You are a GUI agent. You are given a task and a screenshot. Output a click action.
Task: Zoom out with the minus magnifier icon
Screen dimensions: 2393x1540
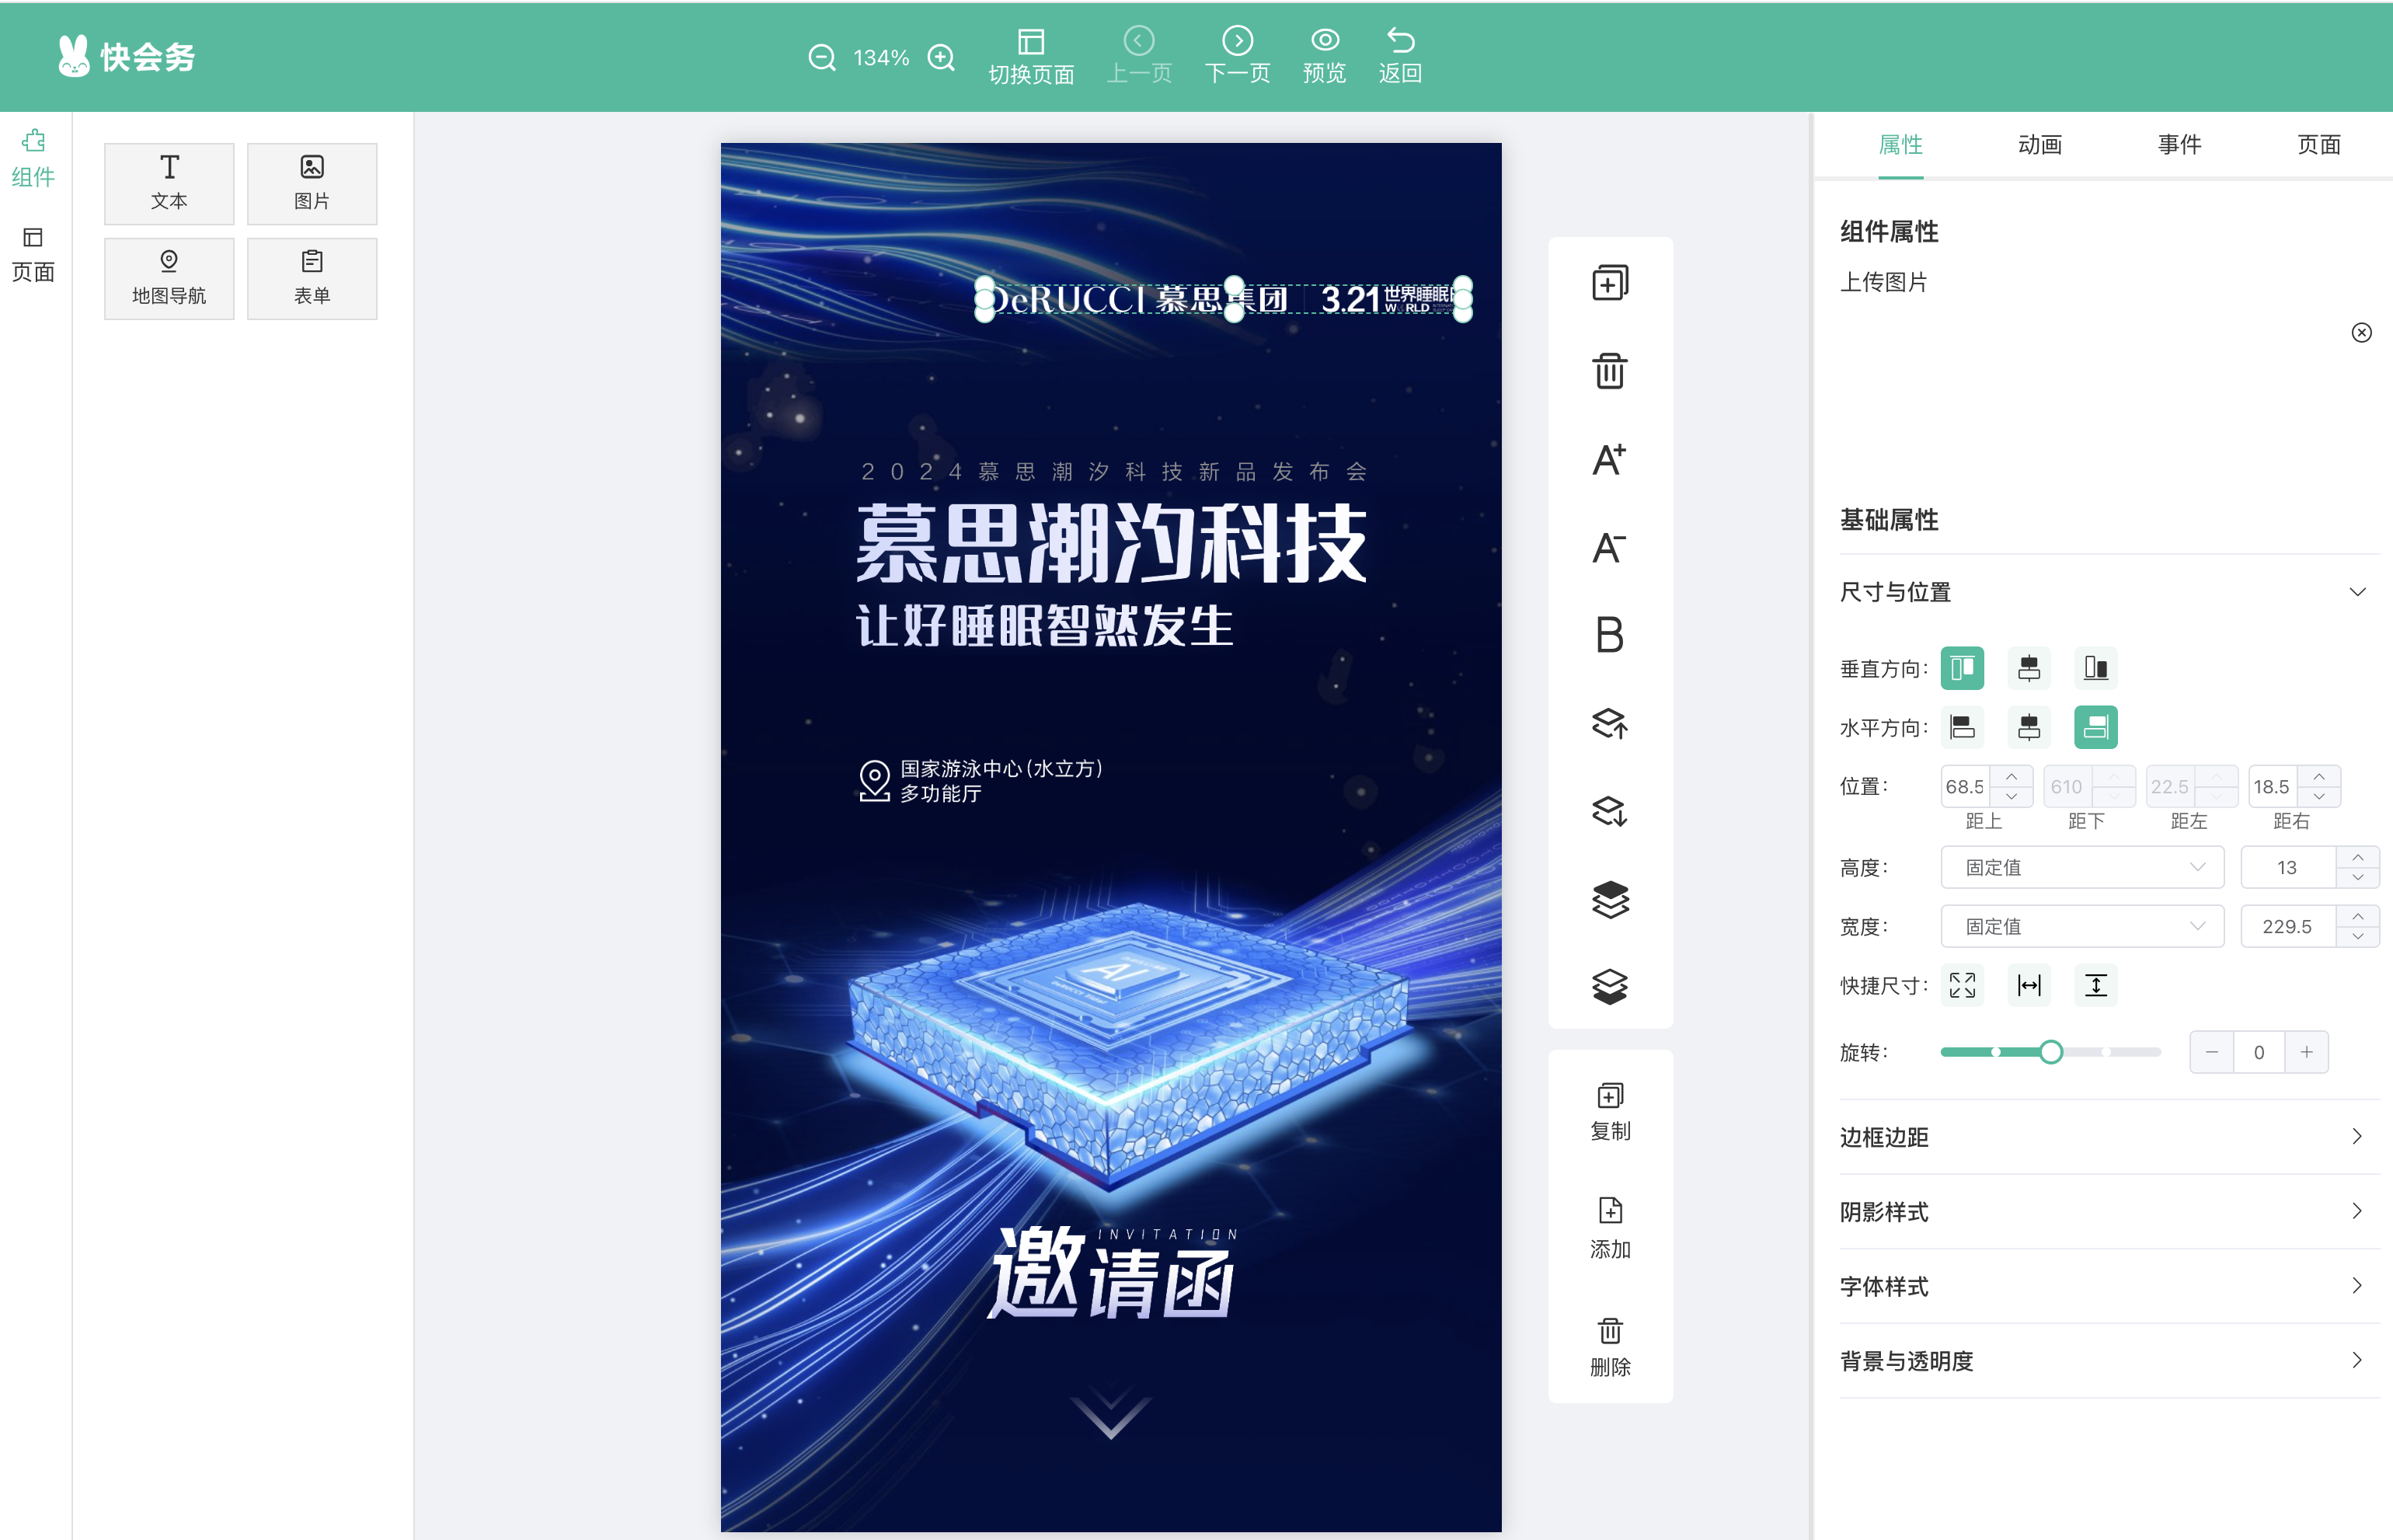822,58
